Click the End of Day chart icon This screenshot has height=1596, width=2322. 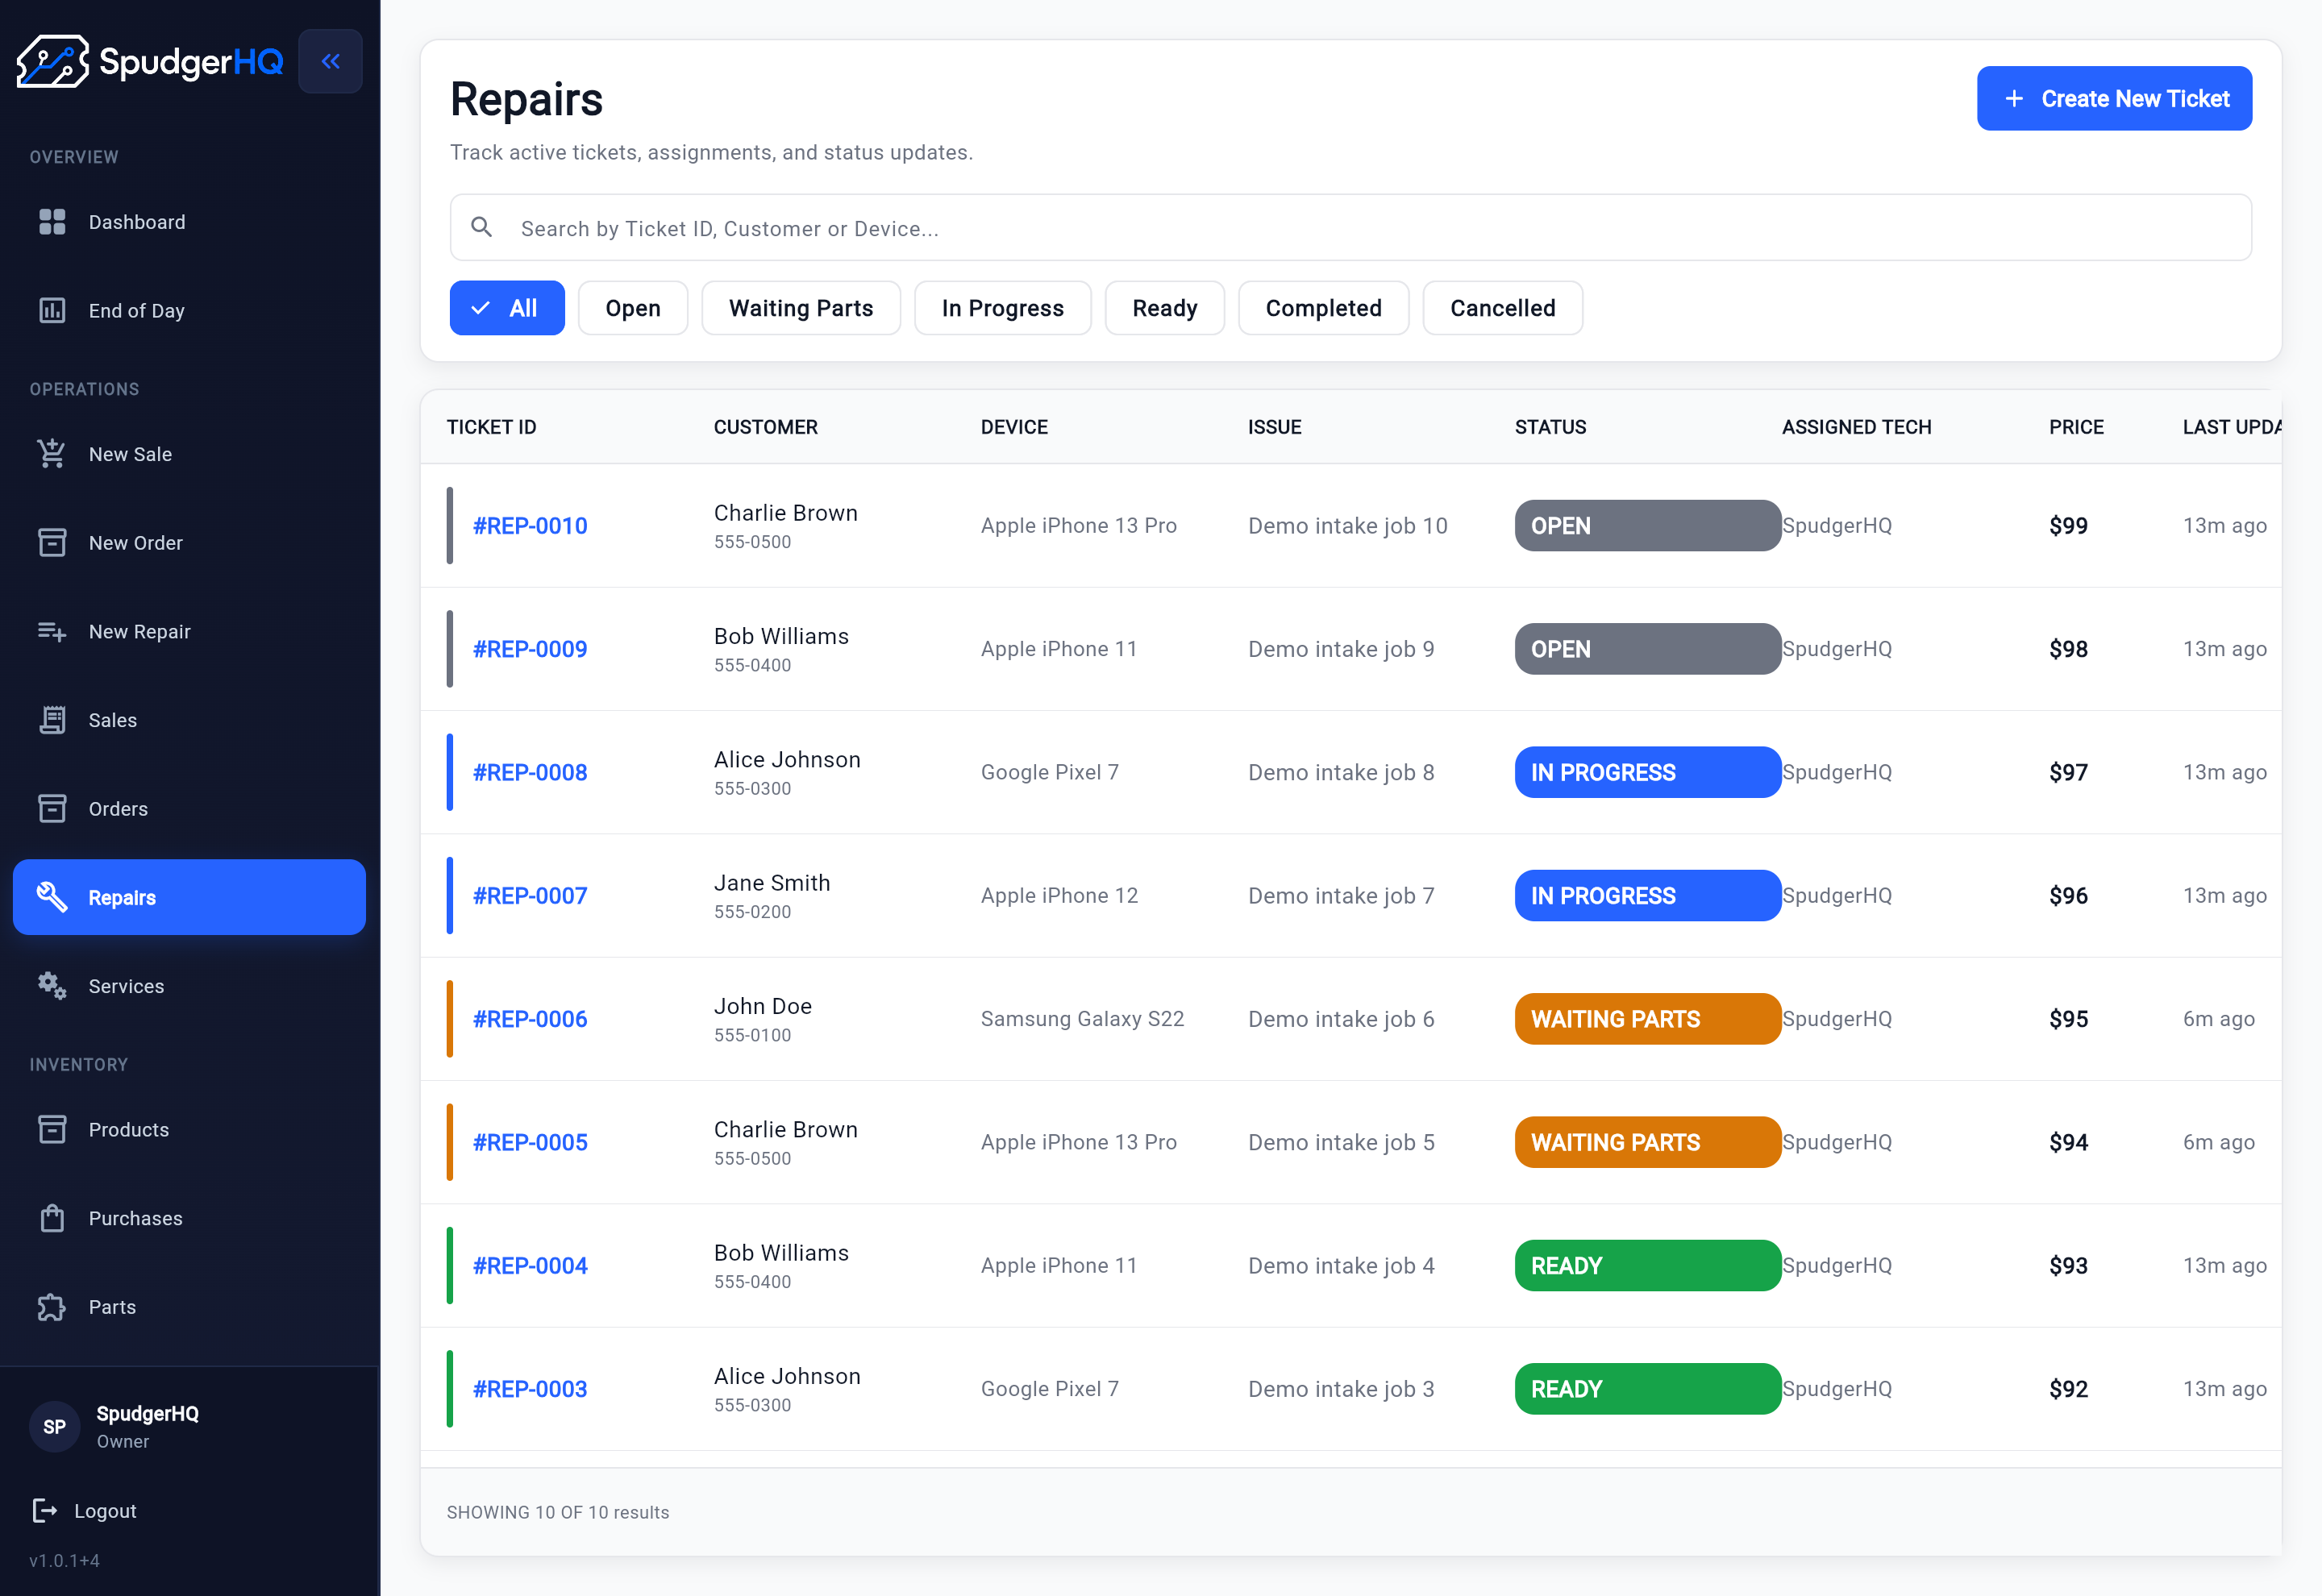pos(52,311)
